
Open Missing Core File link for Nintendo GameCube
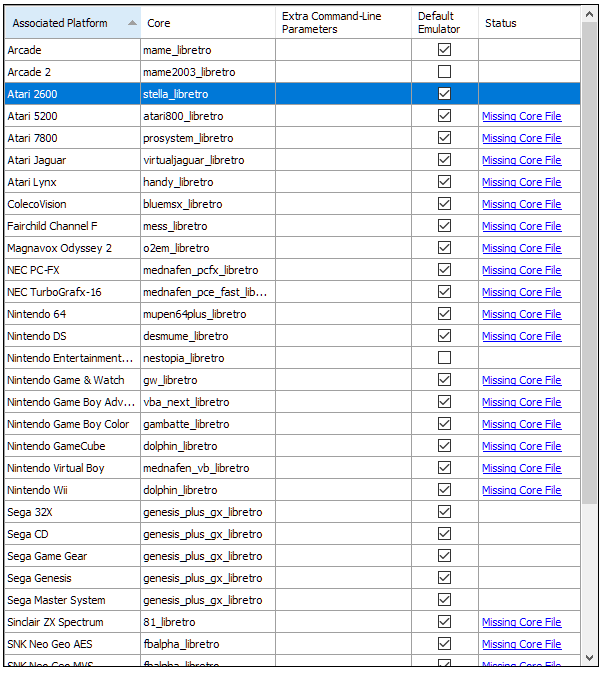pos(521,446)
